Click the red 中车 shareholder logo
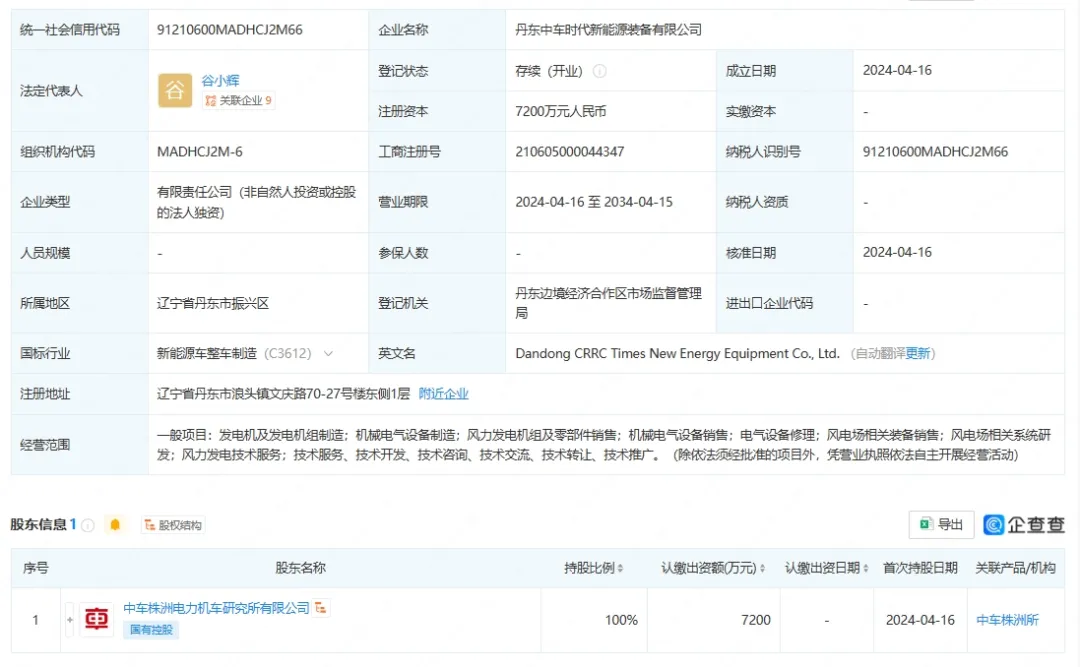This screenshot has width=1080, height=667. [x=97, y=620]
